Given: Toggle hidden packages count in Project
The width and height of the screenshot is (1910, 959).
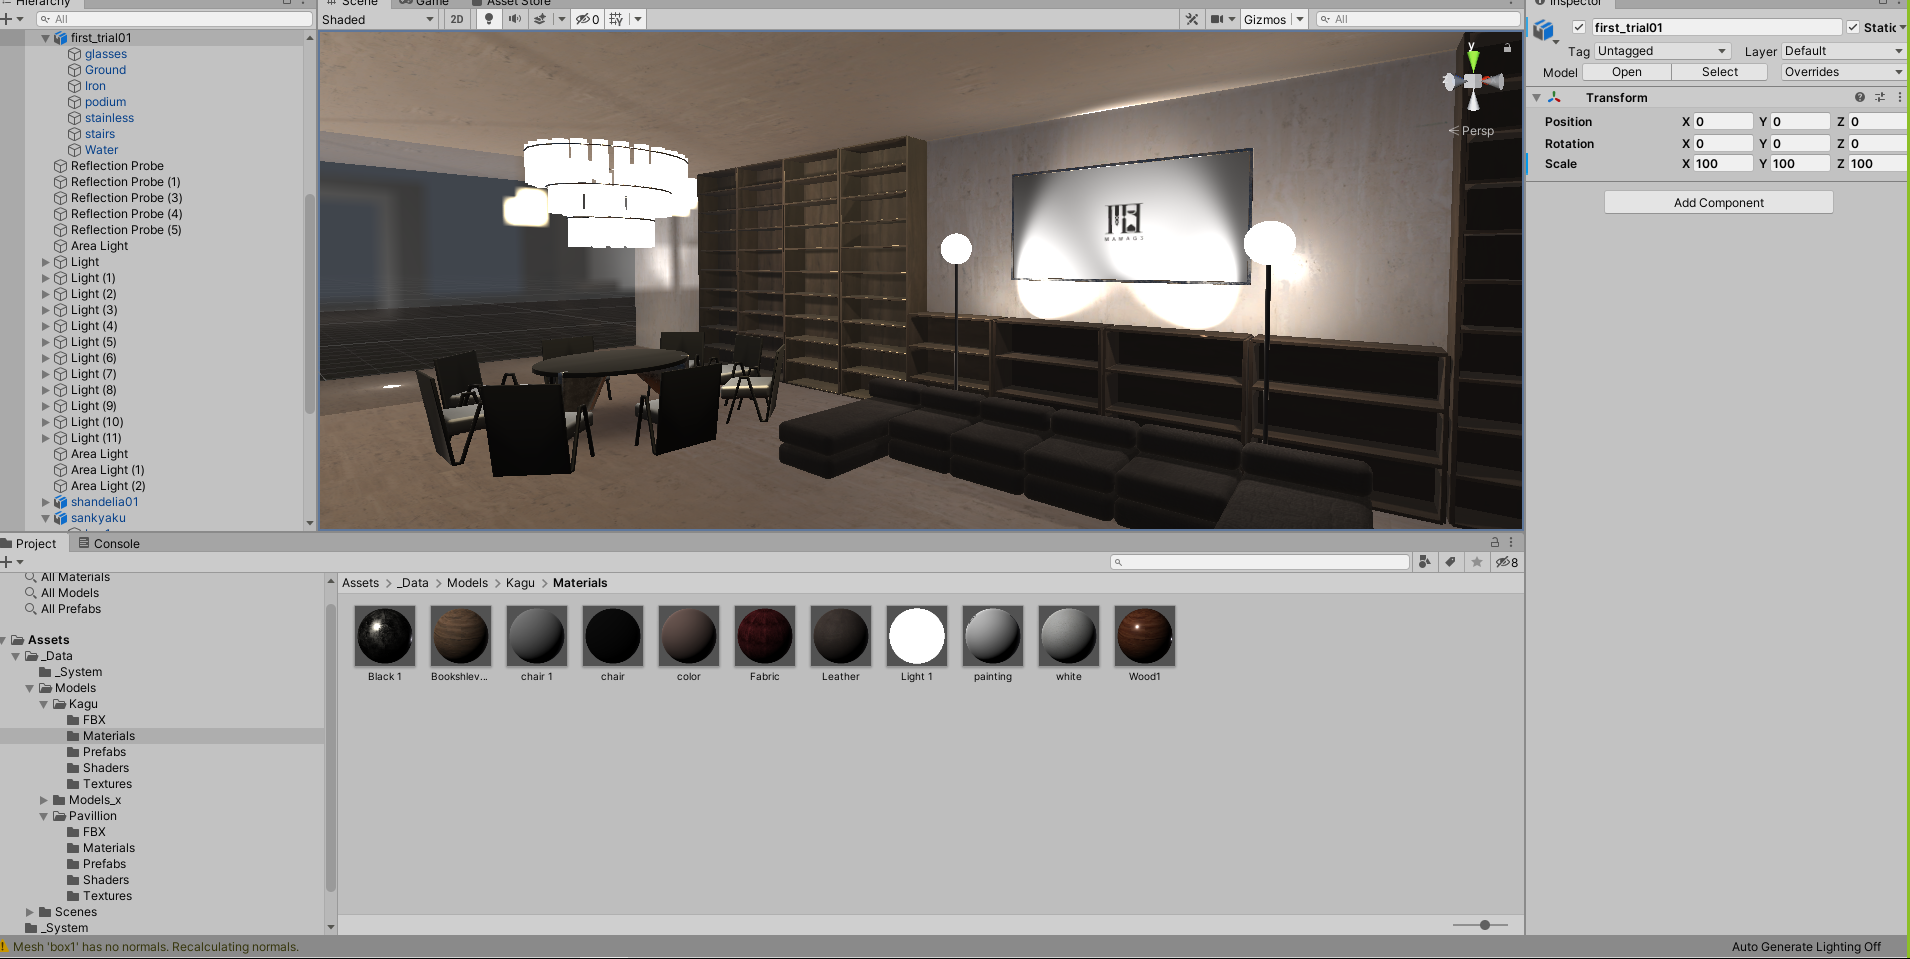Looking at the screenshot, I should (x=1507, y=562).
